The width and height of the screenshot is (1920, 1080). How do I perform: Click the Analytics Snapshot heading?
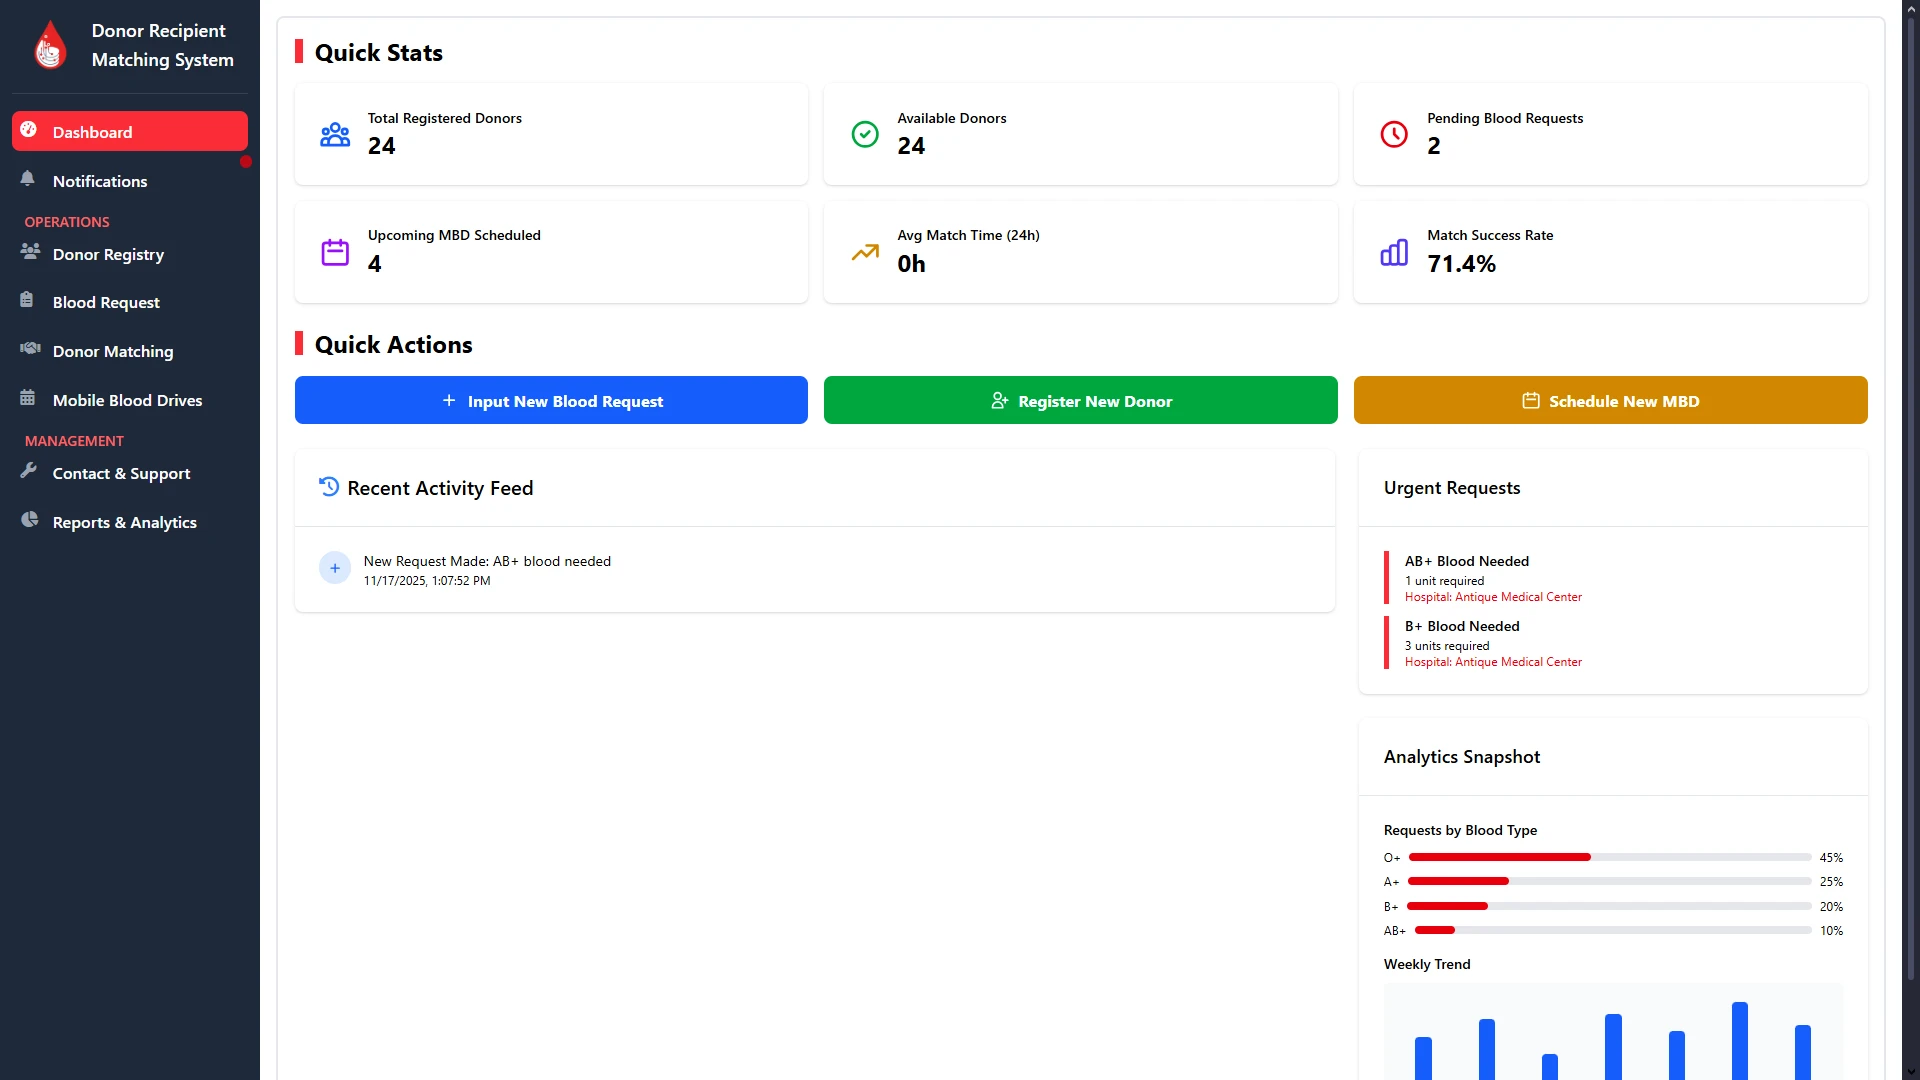(x=1461, y=757)
